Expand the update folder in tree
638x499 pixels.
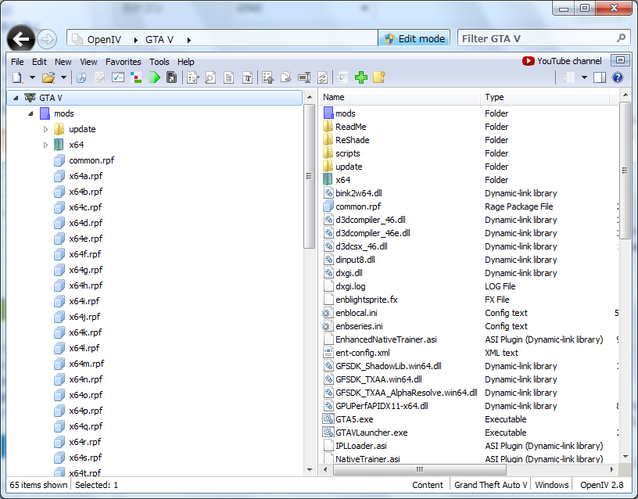(46, 129)
